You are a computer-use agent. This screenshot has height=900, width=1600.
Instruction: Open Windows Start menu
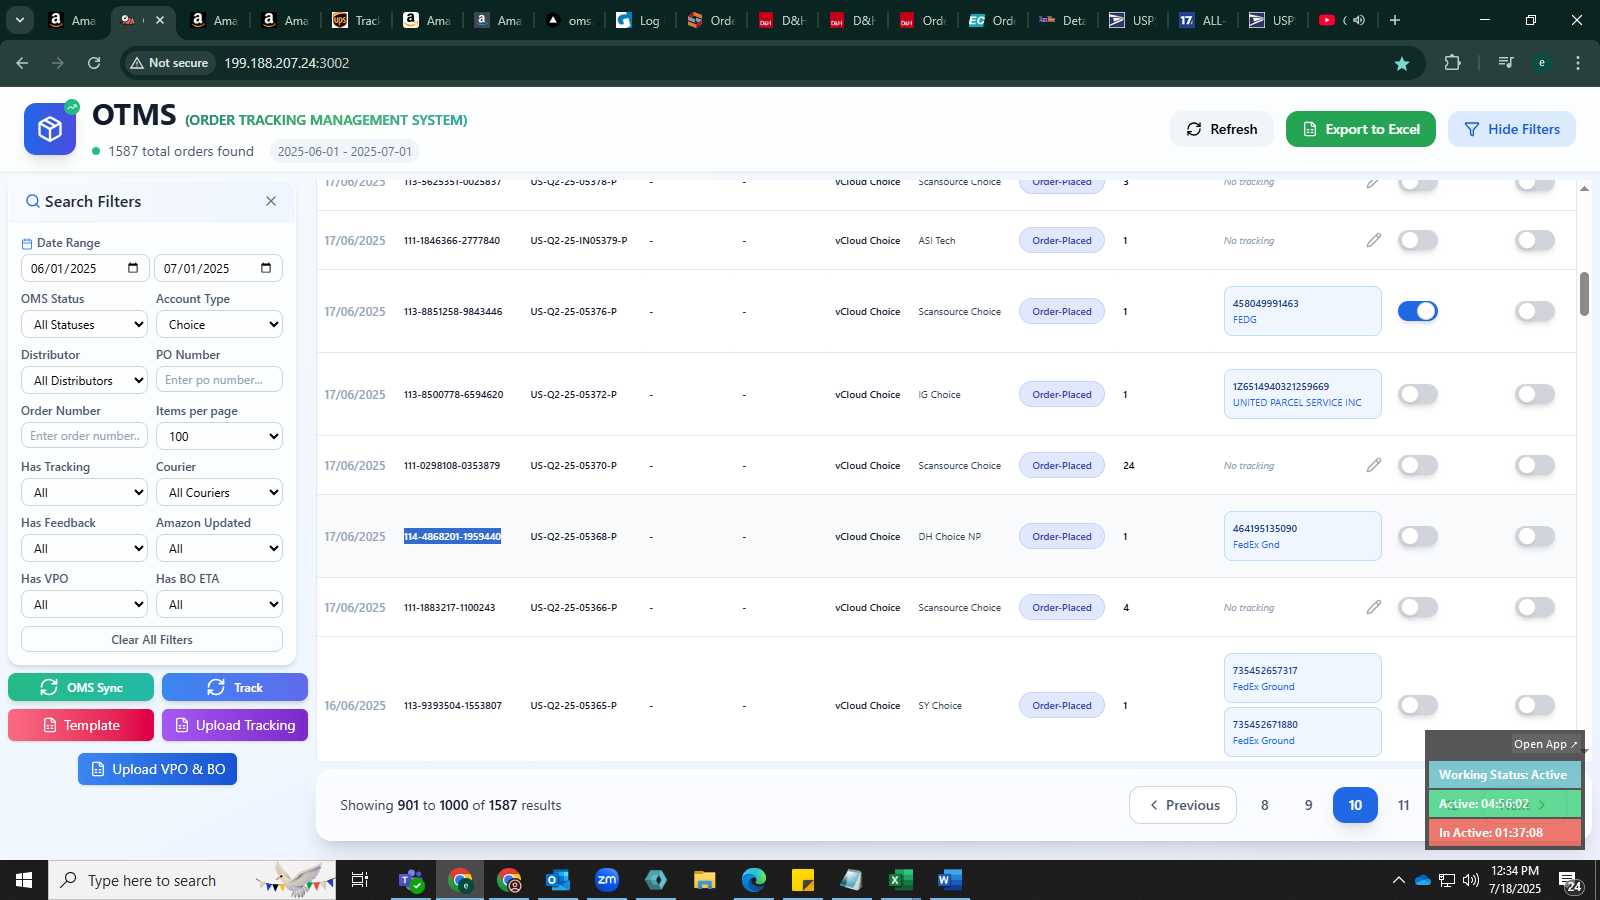[x=24, y=880]
